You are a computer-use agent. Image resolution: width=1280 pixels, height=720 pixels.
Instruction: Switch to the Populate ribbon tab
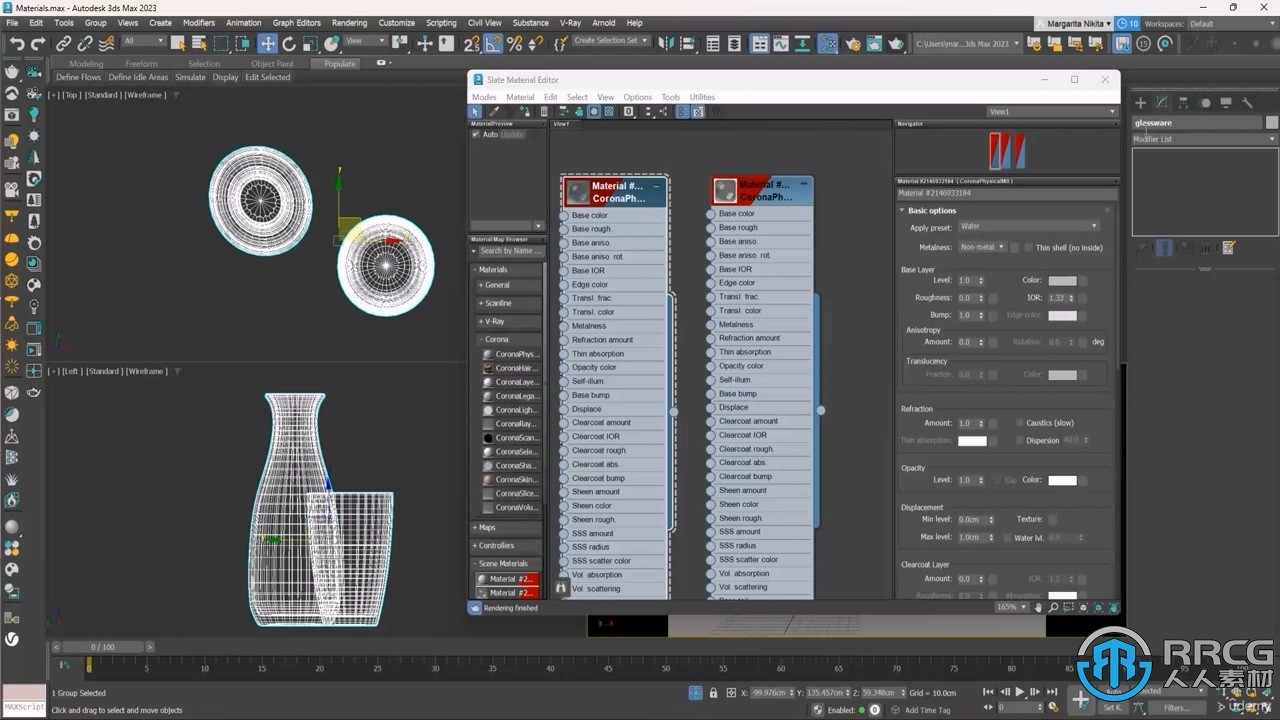pos(340,63)
